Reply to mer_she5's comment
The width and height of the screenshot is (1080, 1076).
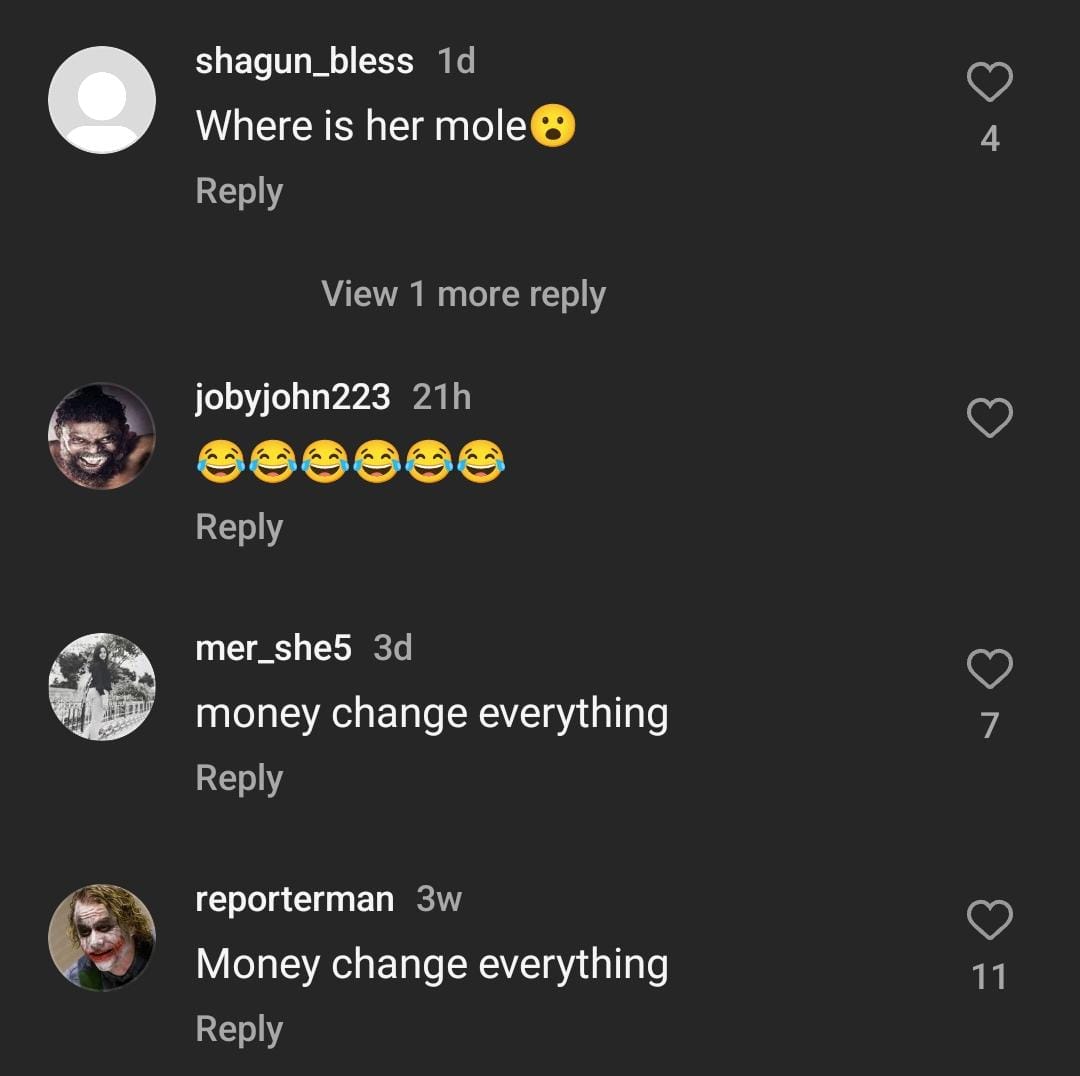(x=239, y=778)
